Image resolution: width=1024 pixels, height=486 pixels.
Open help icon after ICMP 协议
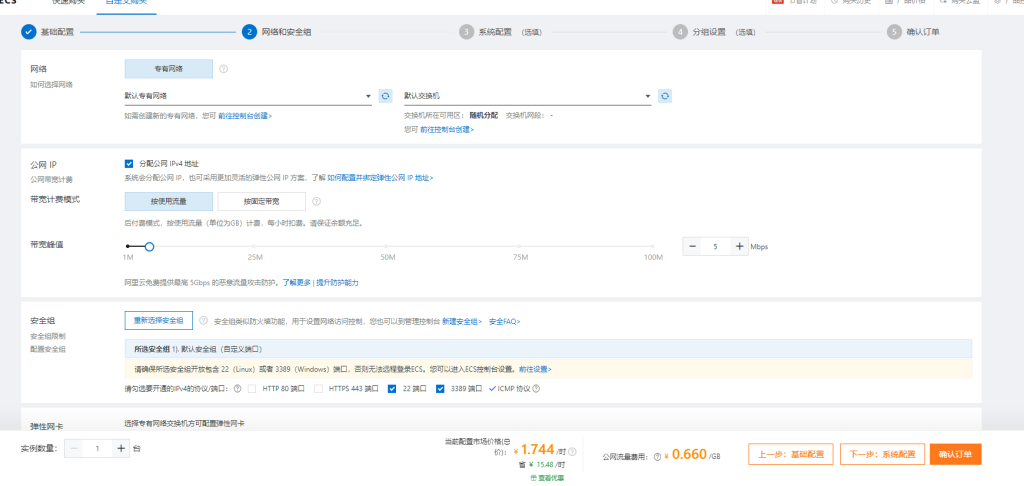pyautogui.click(x=536, y=389)
